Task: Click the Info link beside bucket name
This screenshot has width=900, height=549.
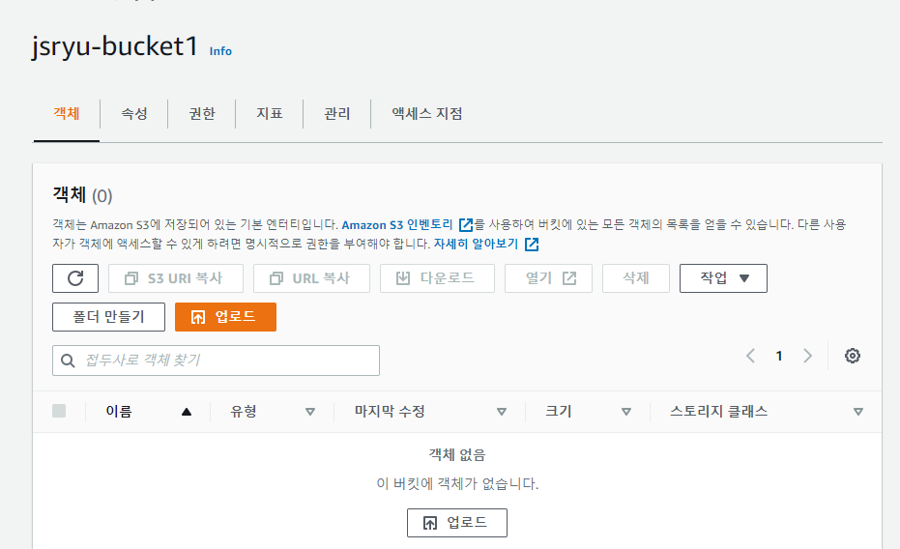Action: tap(220, 51)
